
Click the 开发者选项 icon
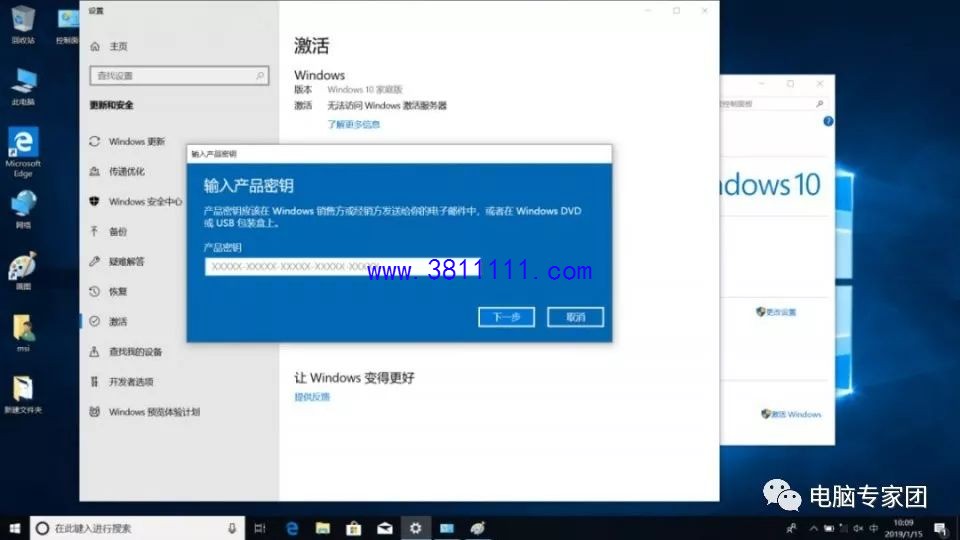(94, 381)
